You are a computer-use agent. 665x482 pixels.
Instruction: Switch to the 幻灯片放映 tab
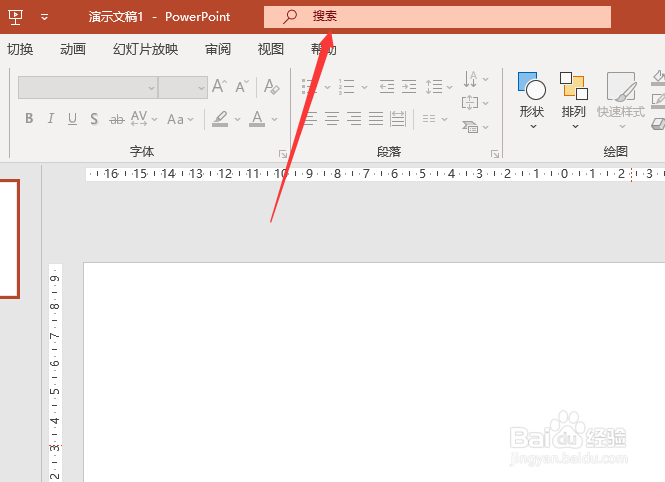click(145, 49)
